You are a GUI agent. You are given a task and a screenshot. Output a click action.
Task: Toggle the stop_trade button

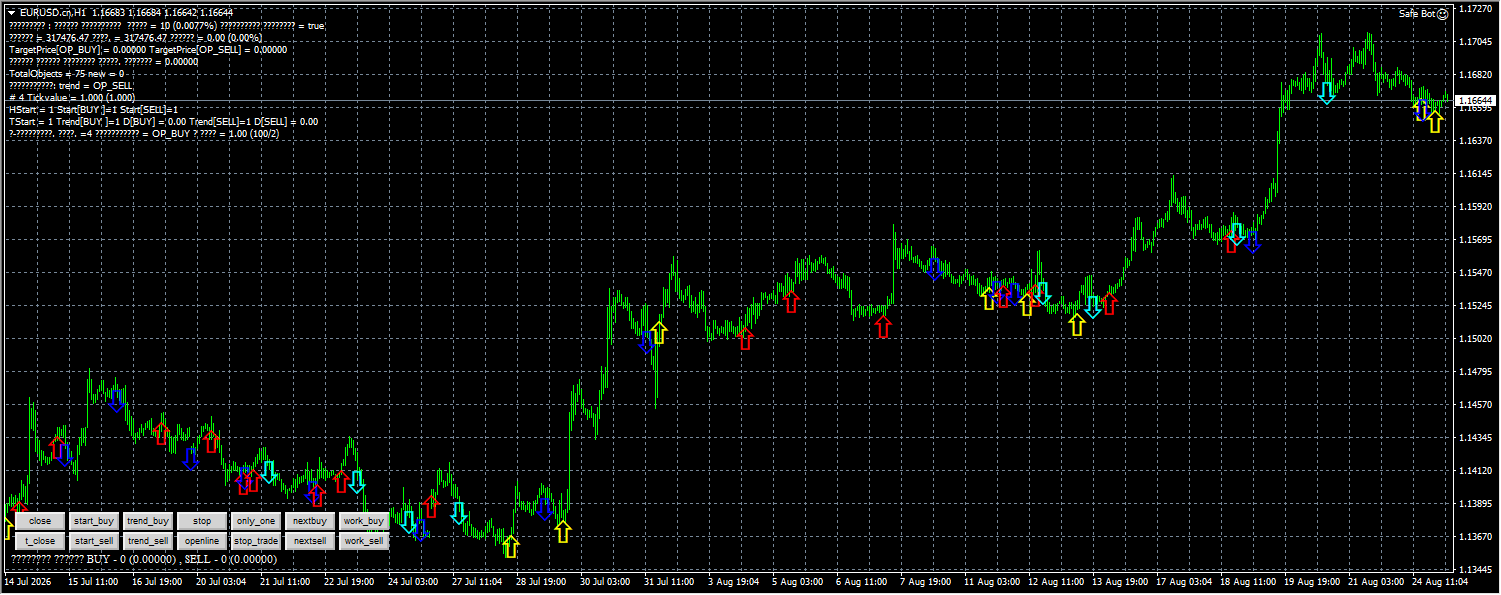[256, 541]
